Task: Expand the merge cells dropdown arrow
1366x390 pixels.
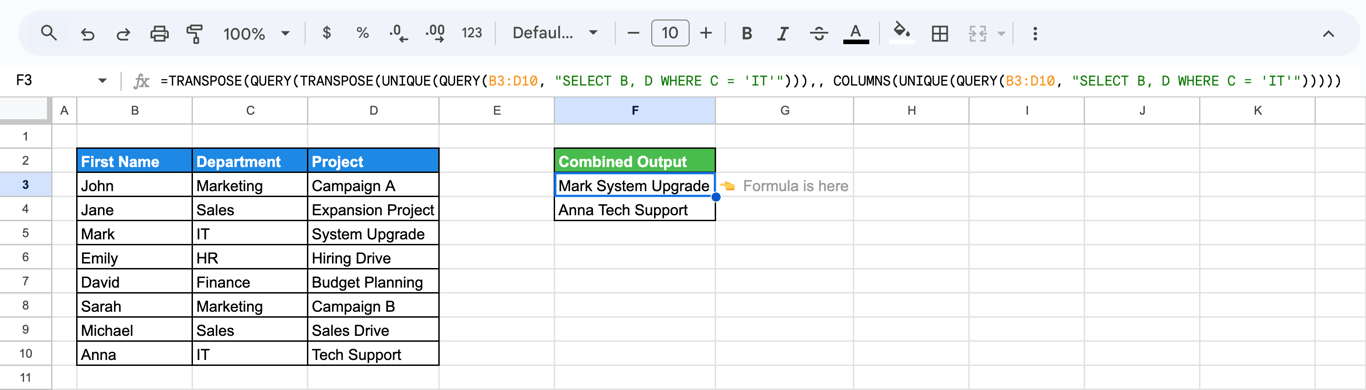Action: coord(1001,34)
